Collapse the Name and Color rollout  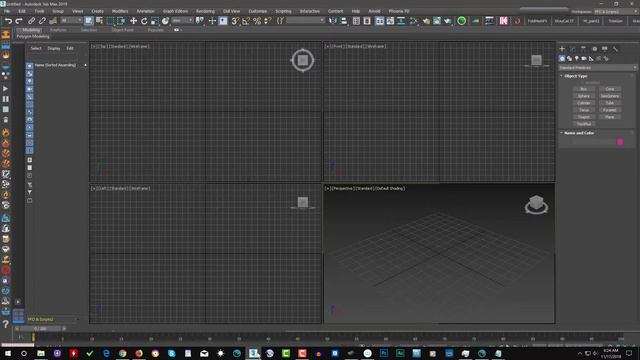pyautogui.click(x=578, y=133)
